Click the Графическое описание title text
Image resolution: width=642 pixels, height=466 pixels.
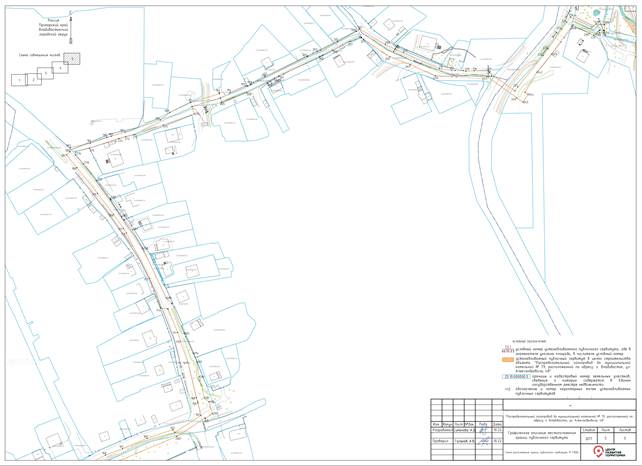point(542,436)
